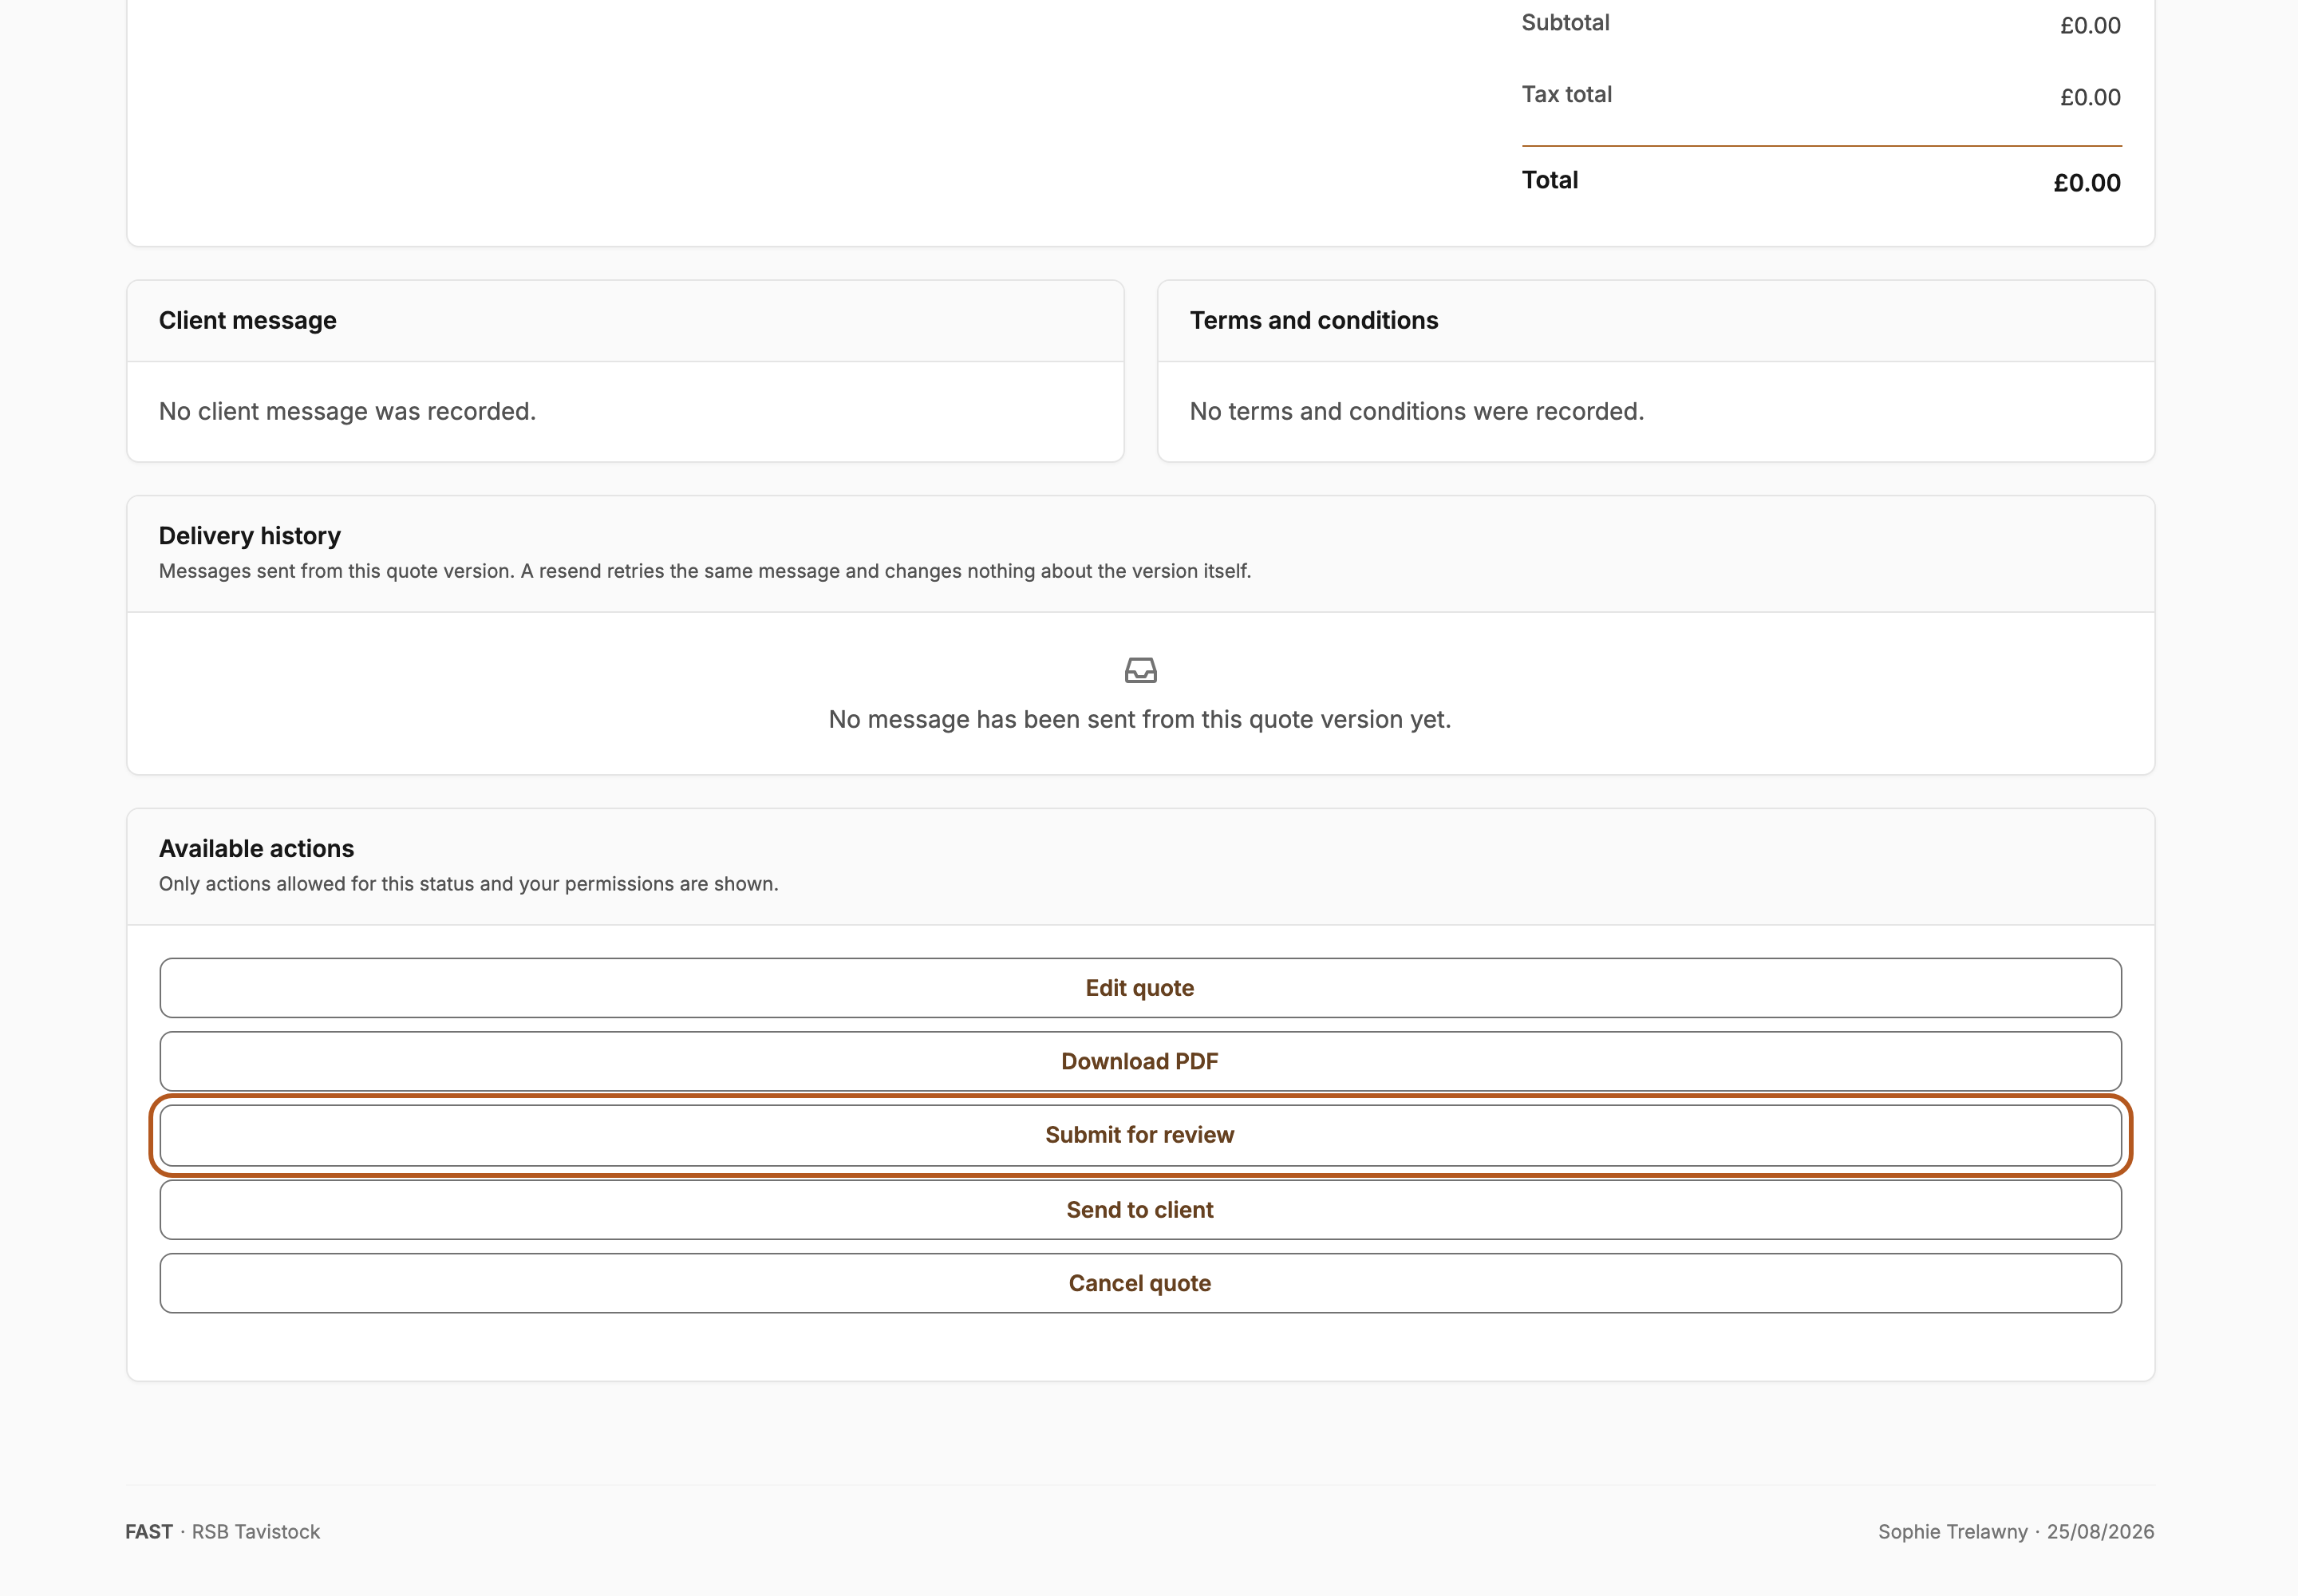The image size is (2298, 1596).
Task: Select the Client message heading
Action: point(248,320)
